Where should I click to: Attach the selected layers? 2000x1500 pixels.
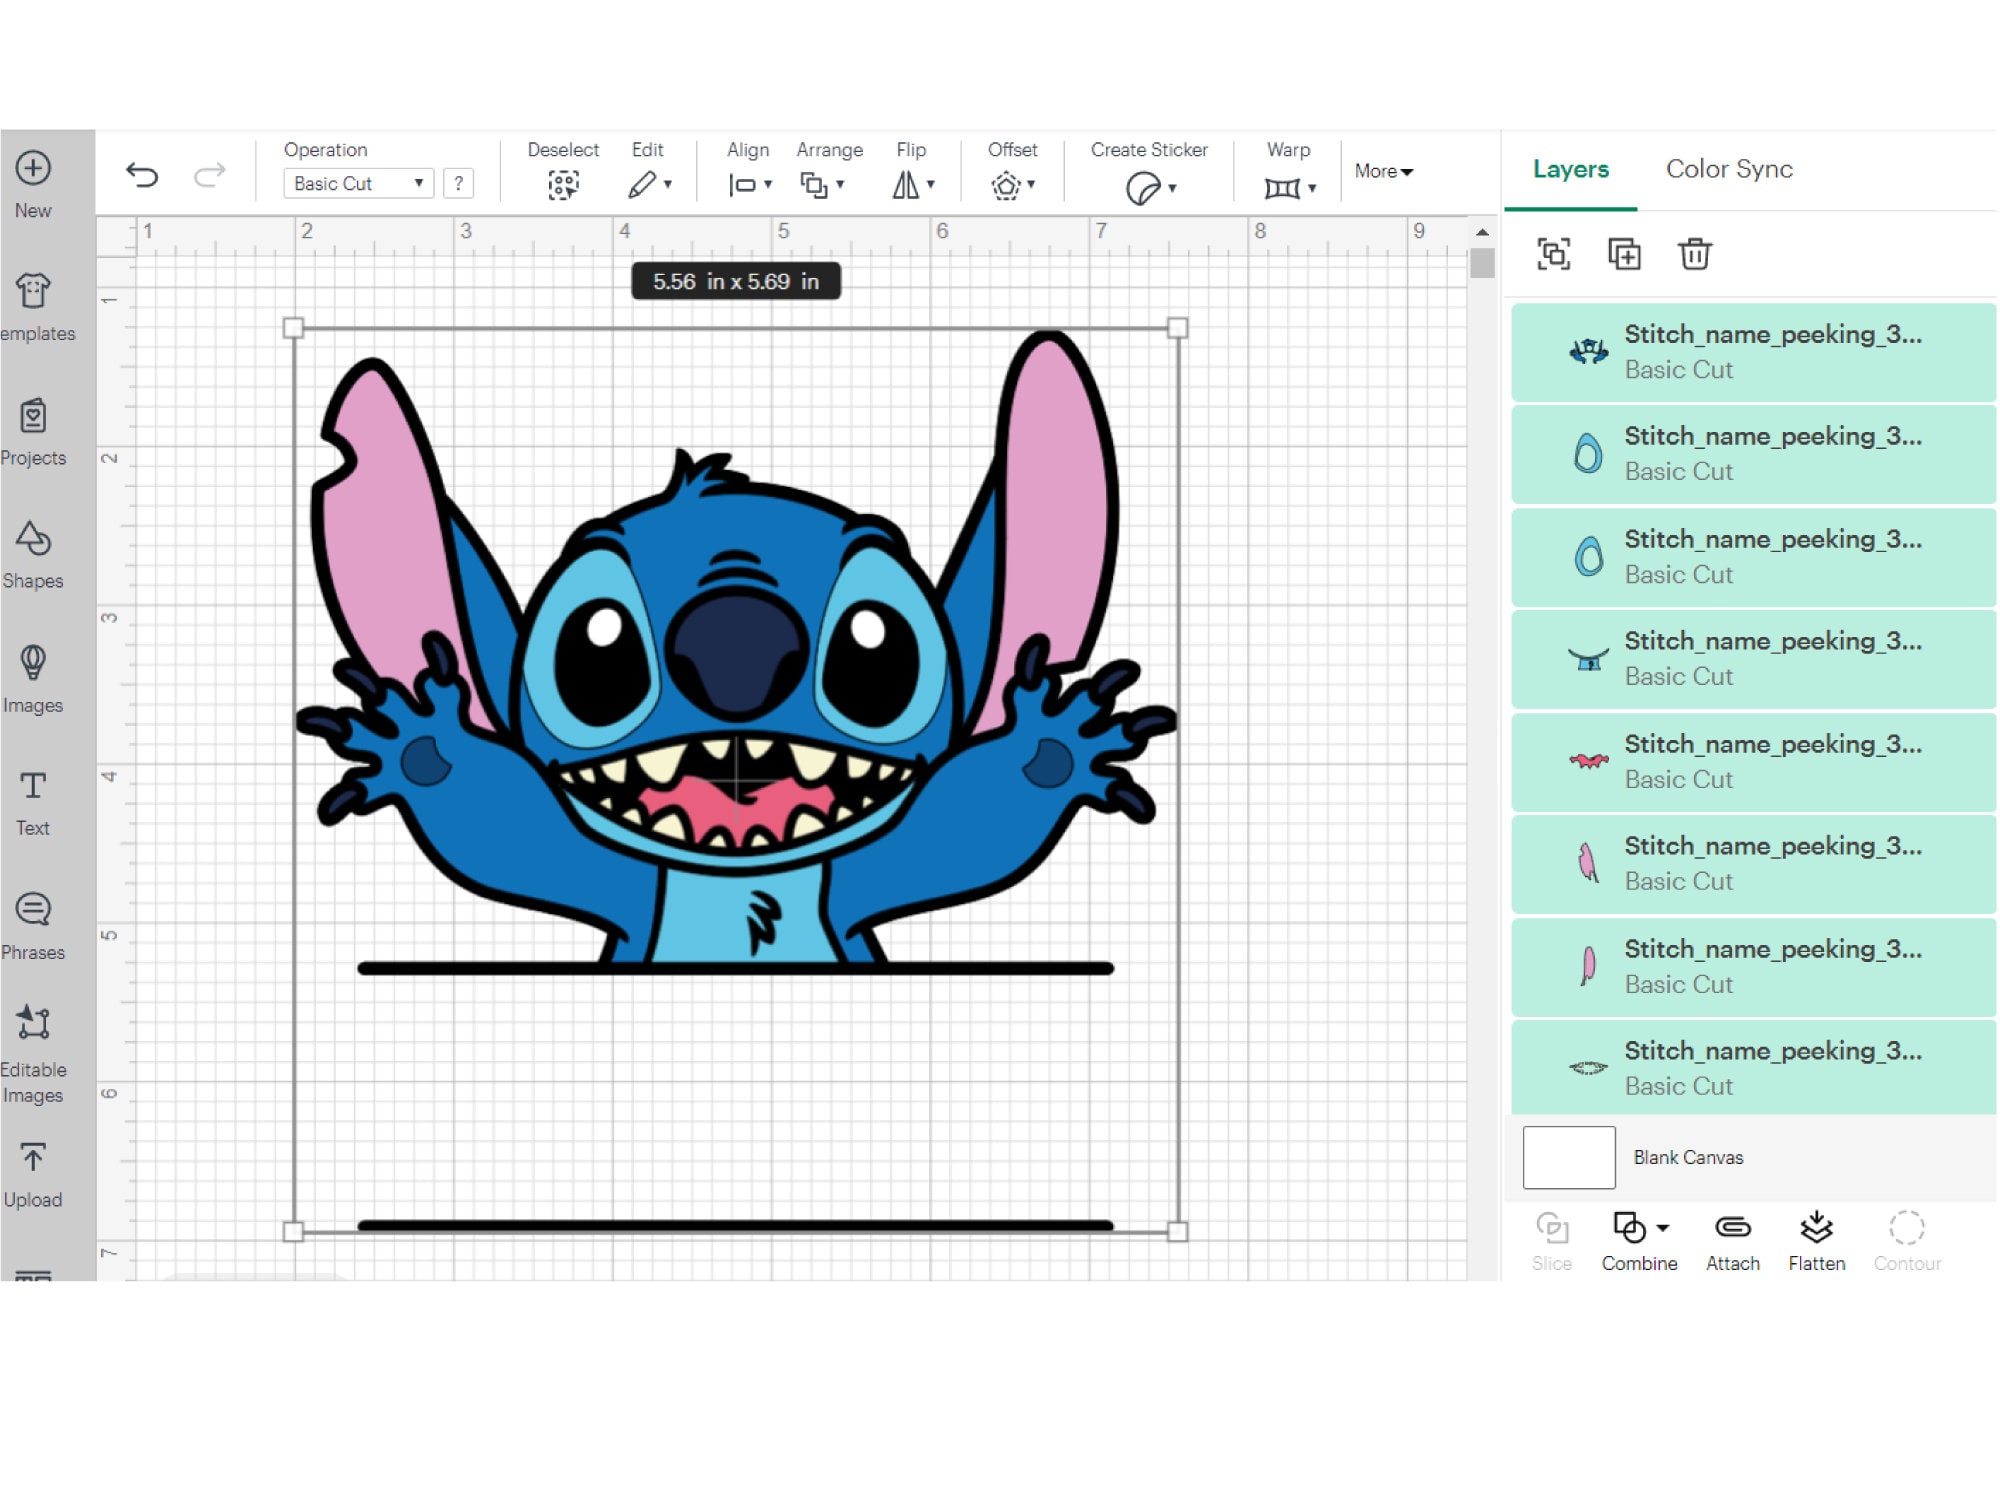pos(1732,1238)
